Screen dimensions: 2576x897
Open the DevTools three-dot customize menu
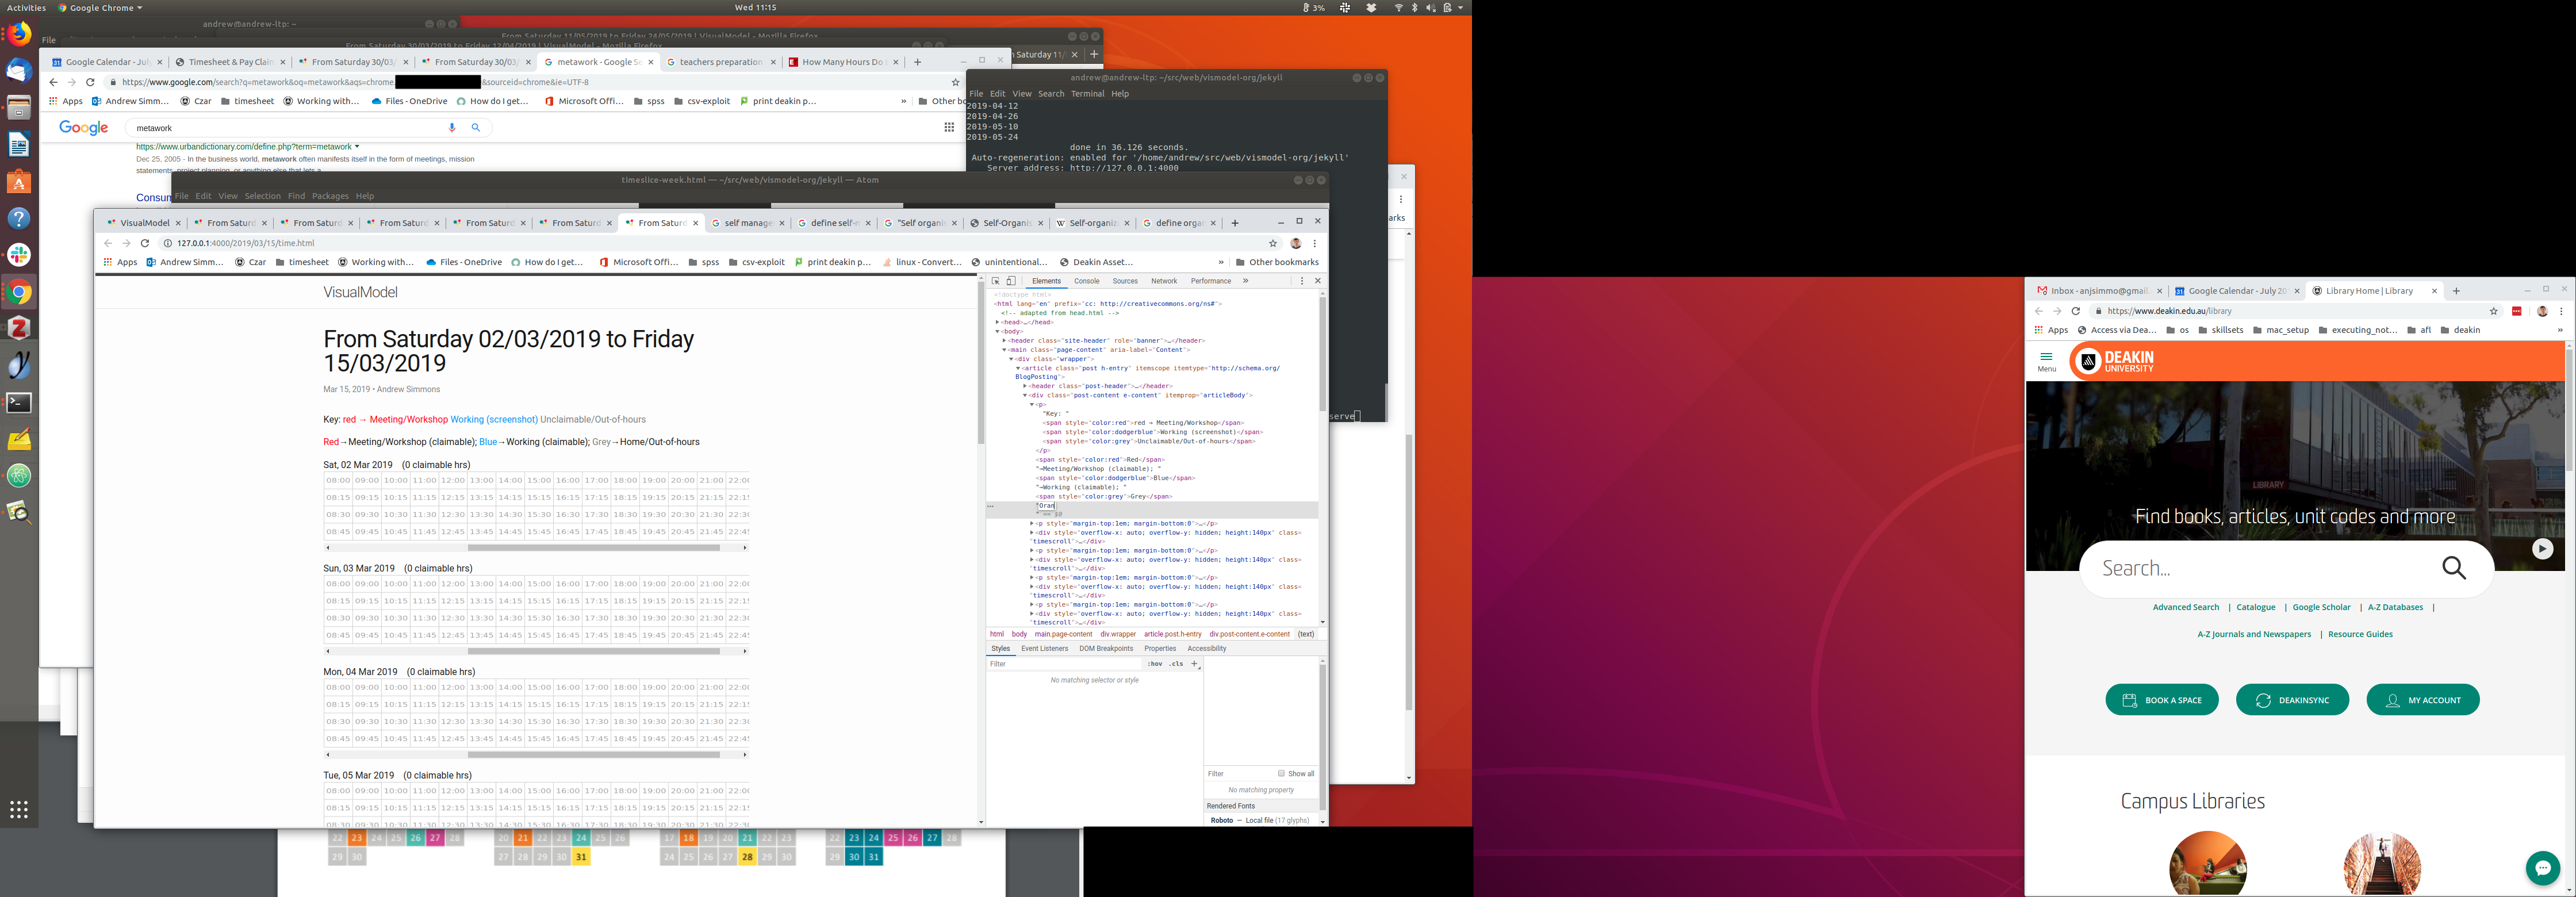coord(1302,281)
